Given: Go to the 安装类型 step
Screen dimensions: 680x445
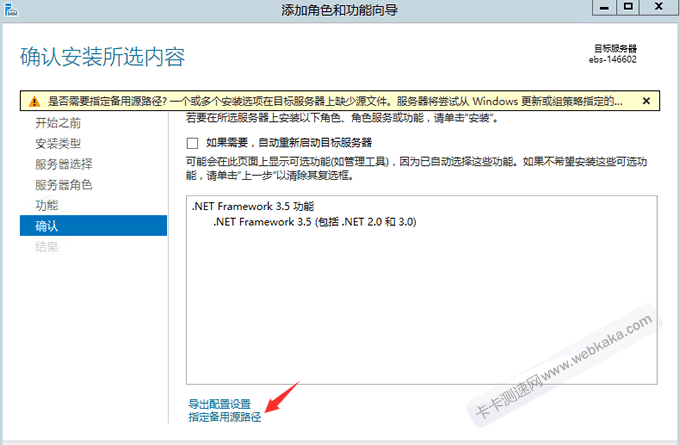Looking at the screenshot, I should click(58, 144).
